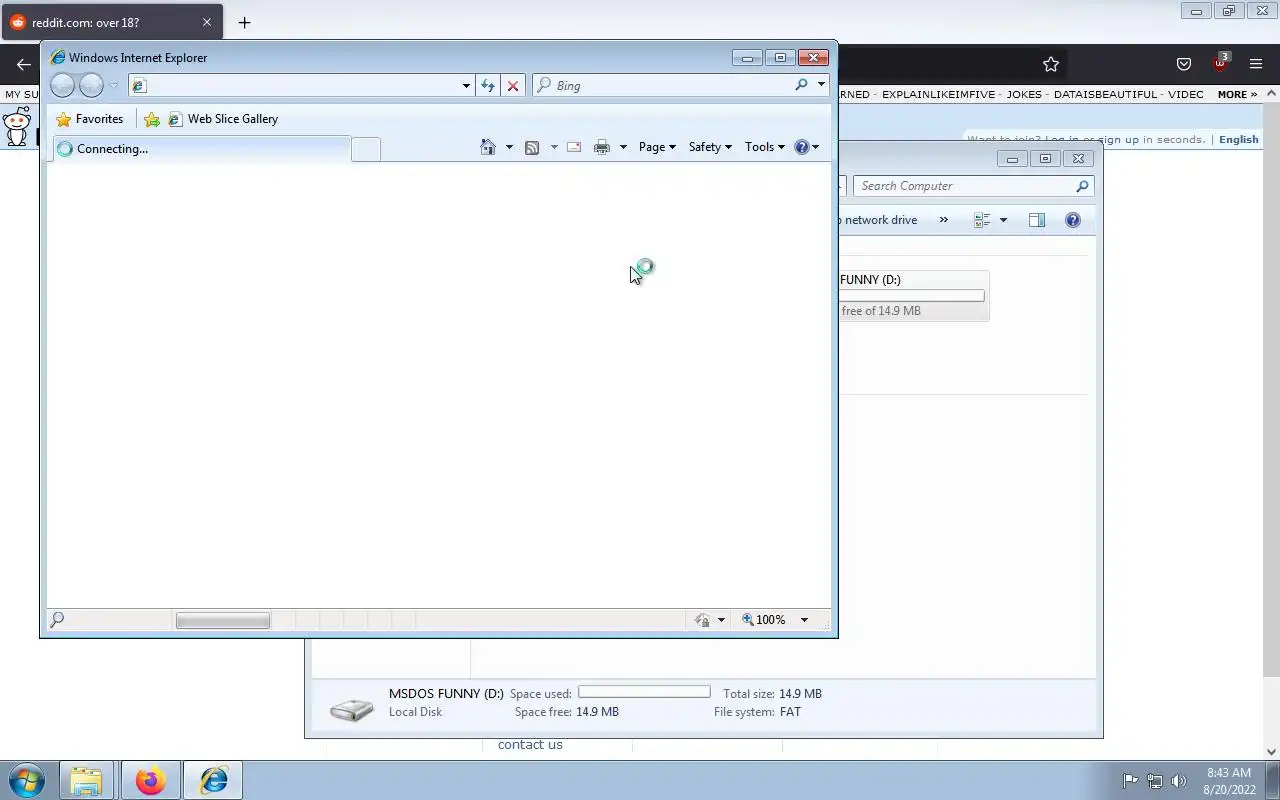The width and height of the screenshot is (1280, 800).
Task: Click the EXPLAINLIKEIMFIVE subreddit link
Action: [x=939, y=94]
